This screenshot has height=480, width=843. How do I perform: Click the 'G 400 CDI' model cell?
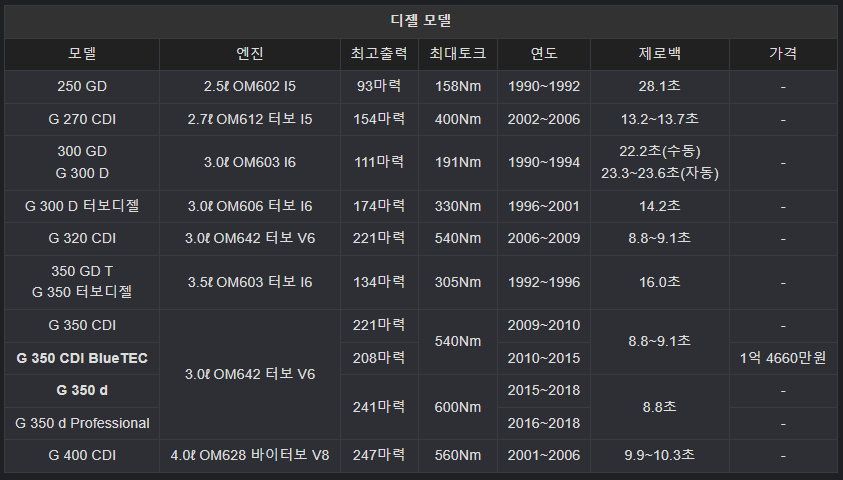click(x=82, y=456)
